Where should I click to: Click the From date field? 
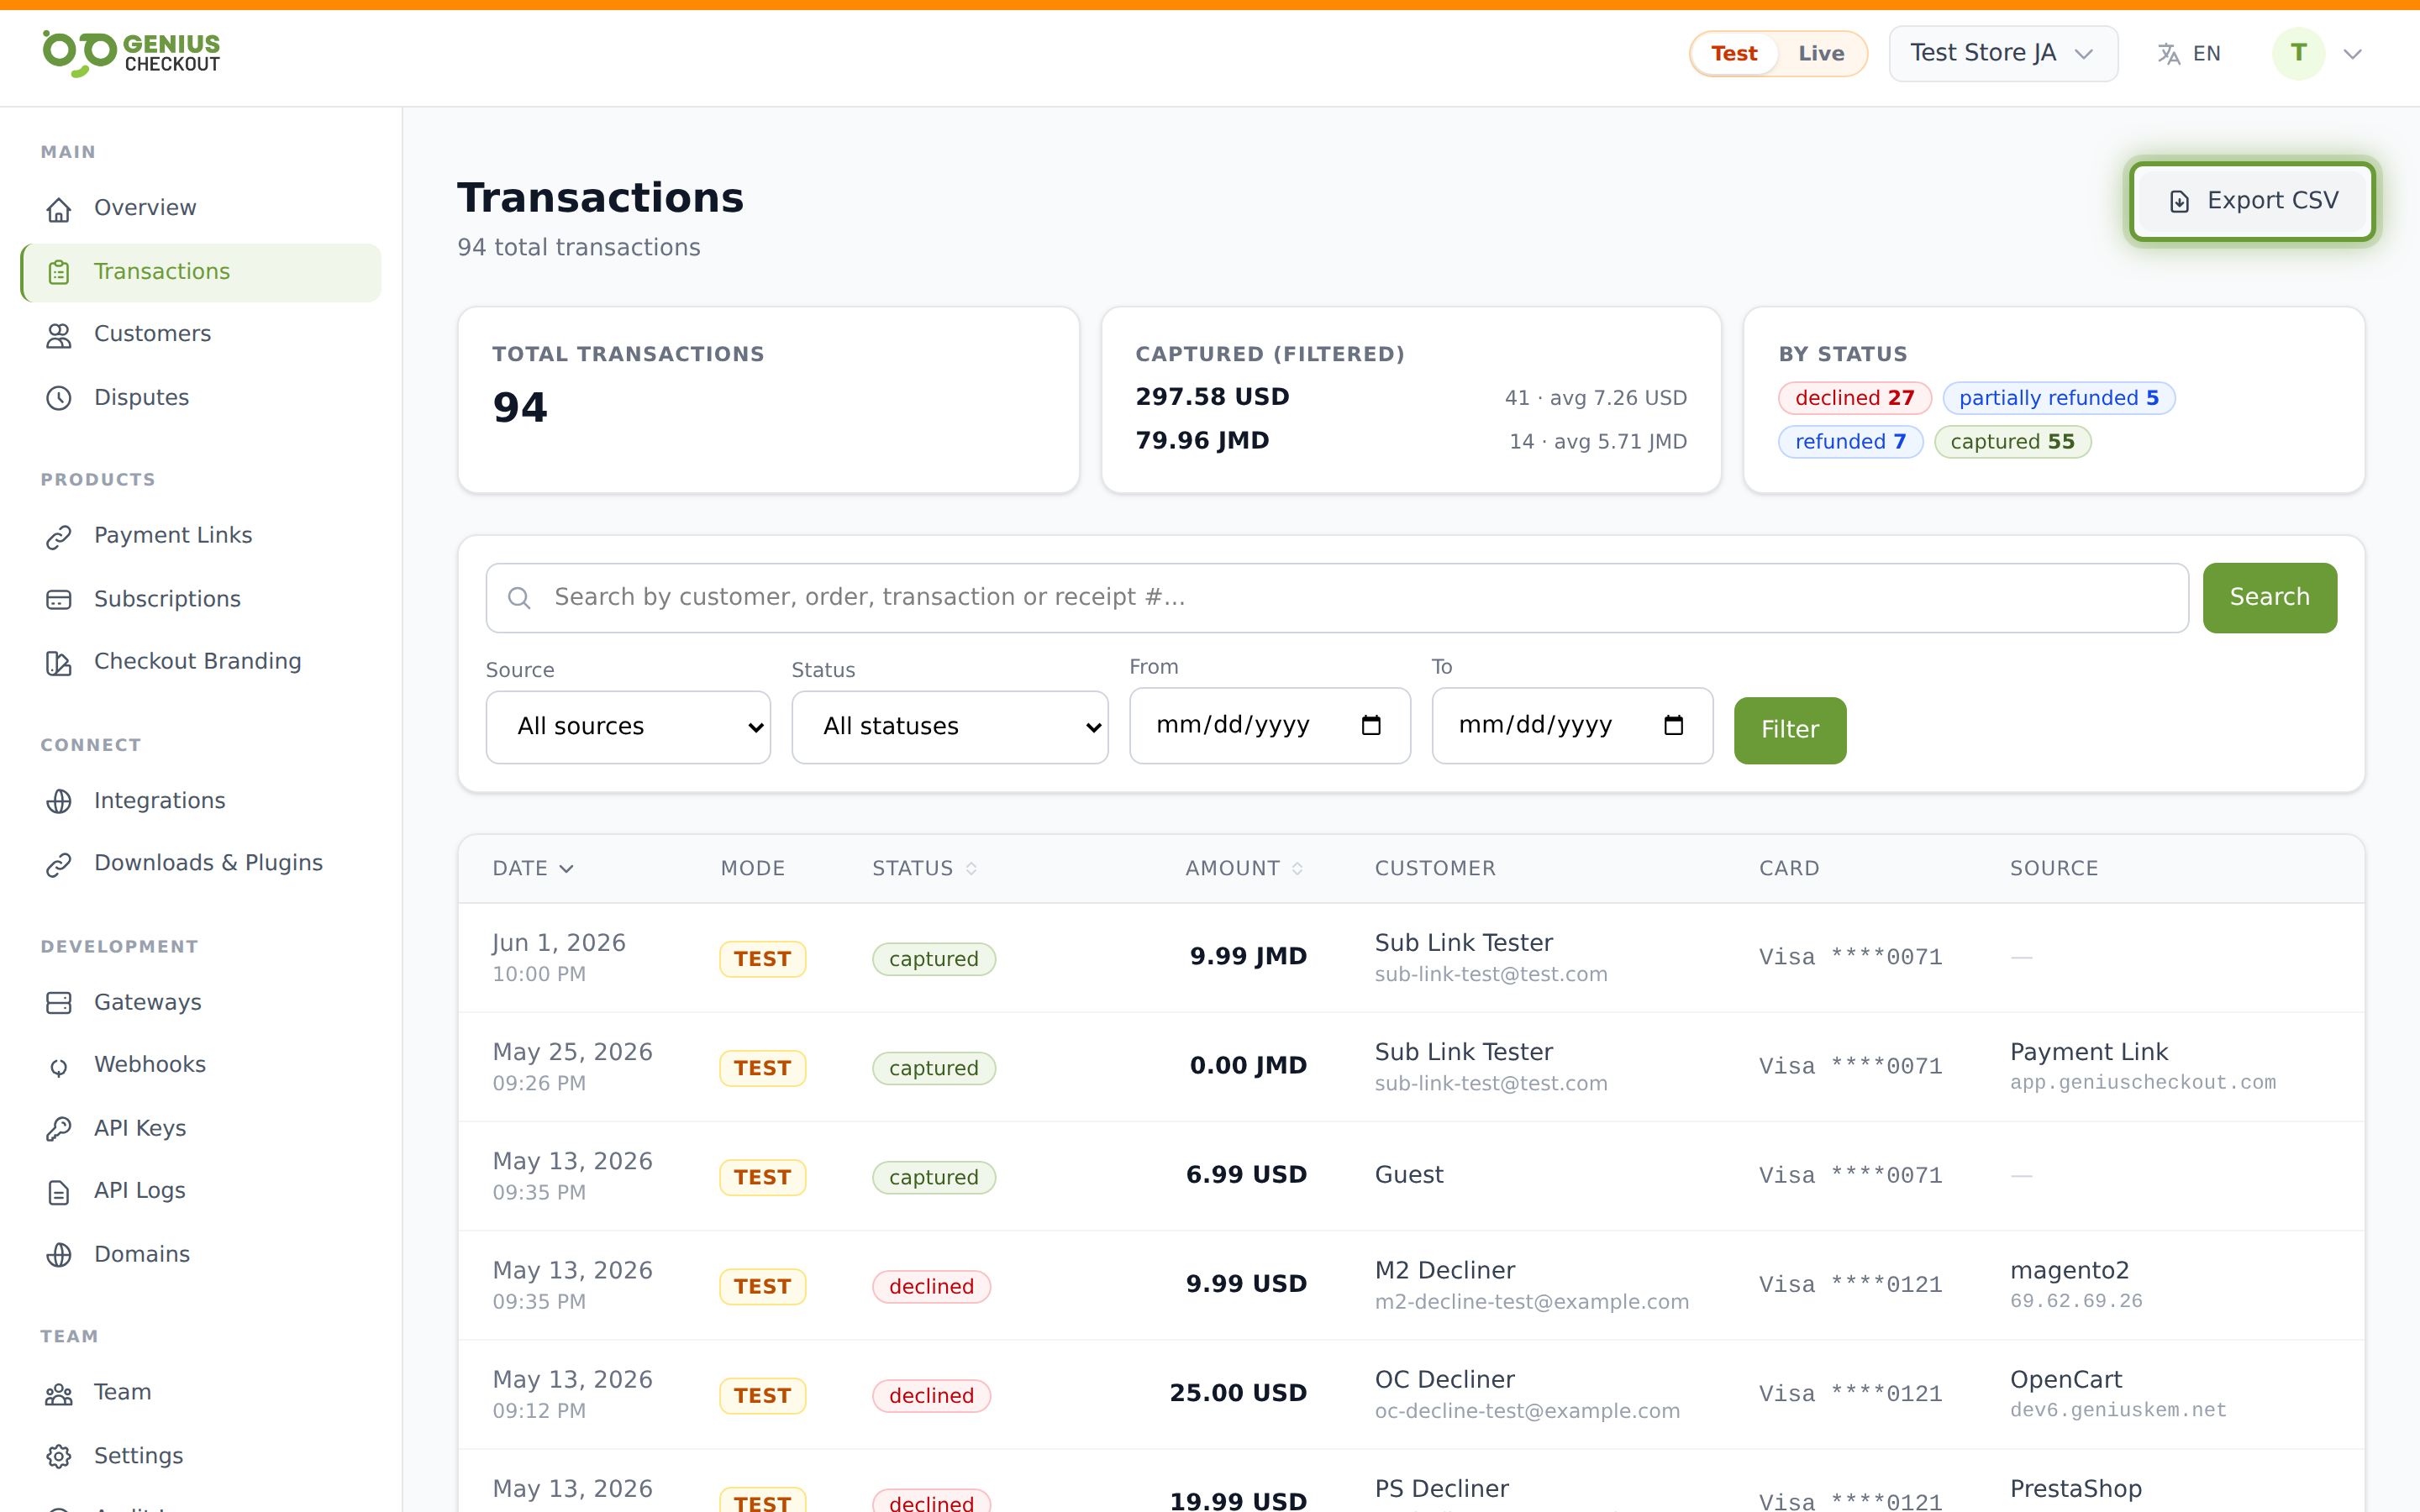(x=1269, y=725)
